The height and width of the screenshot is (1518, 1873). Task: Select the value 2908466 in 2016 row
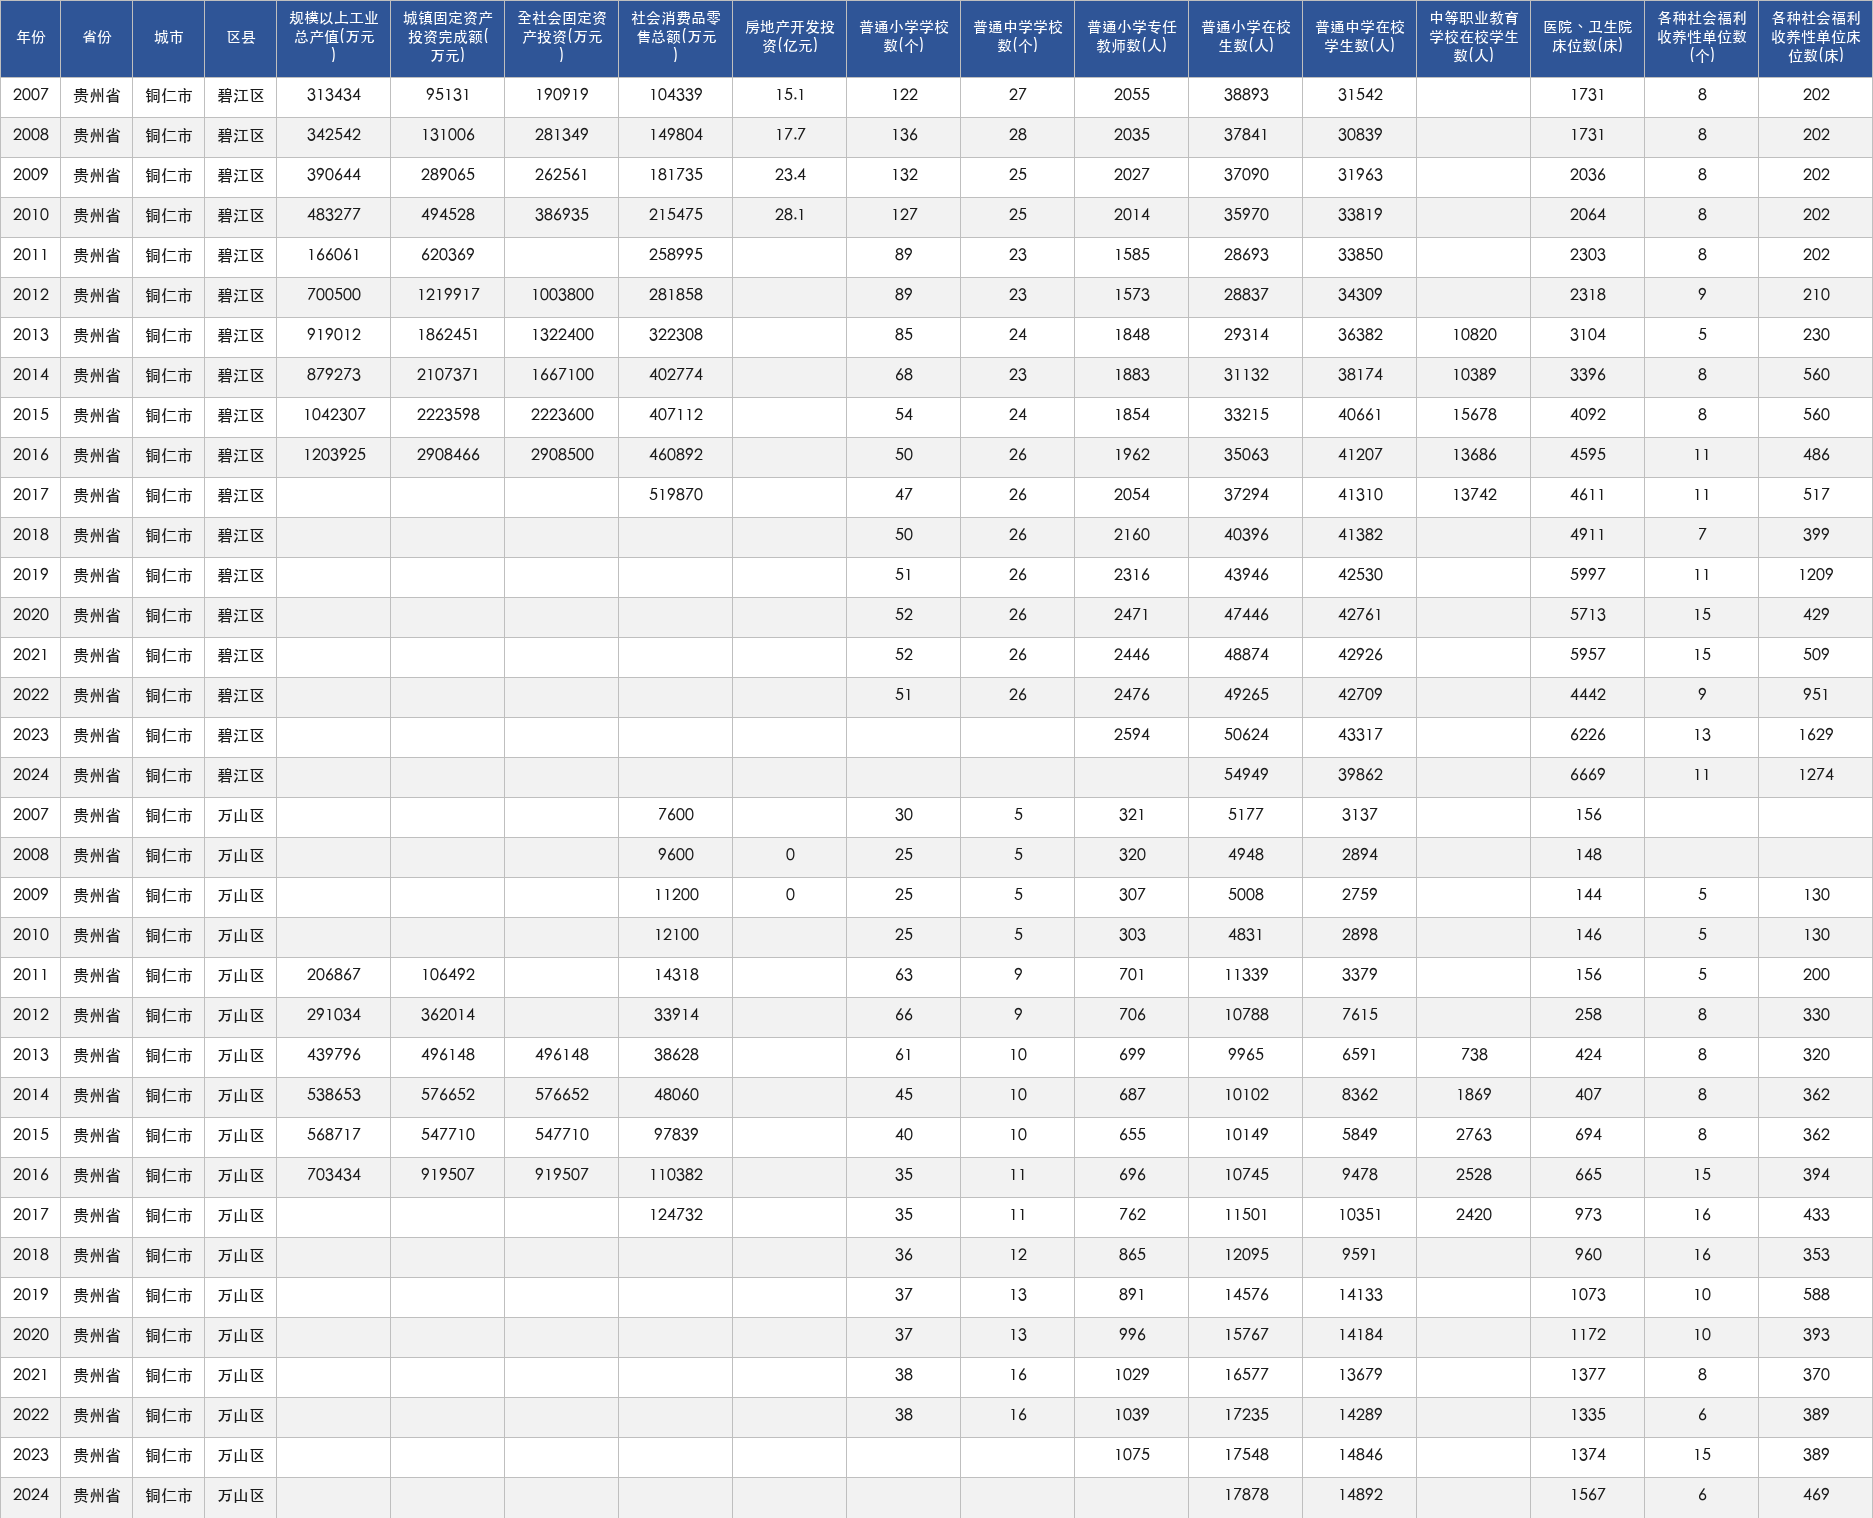448,456
